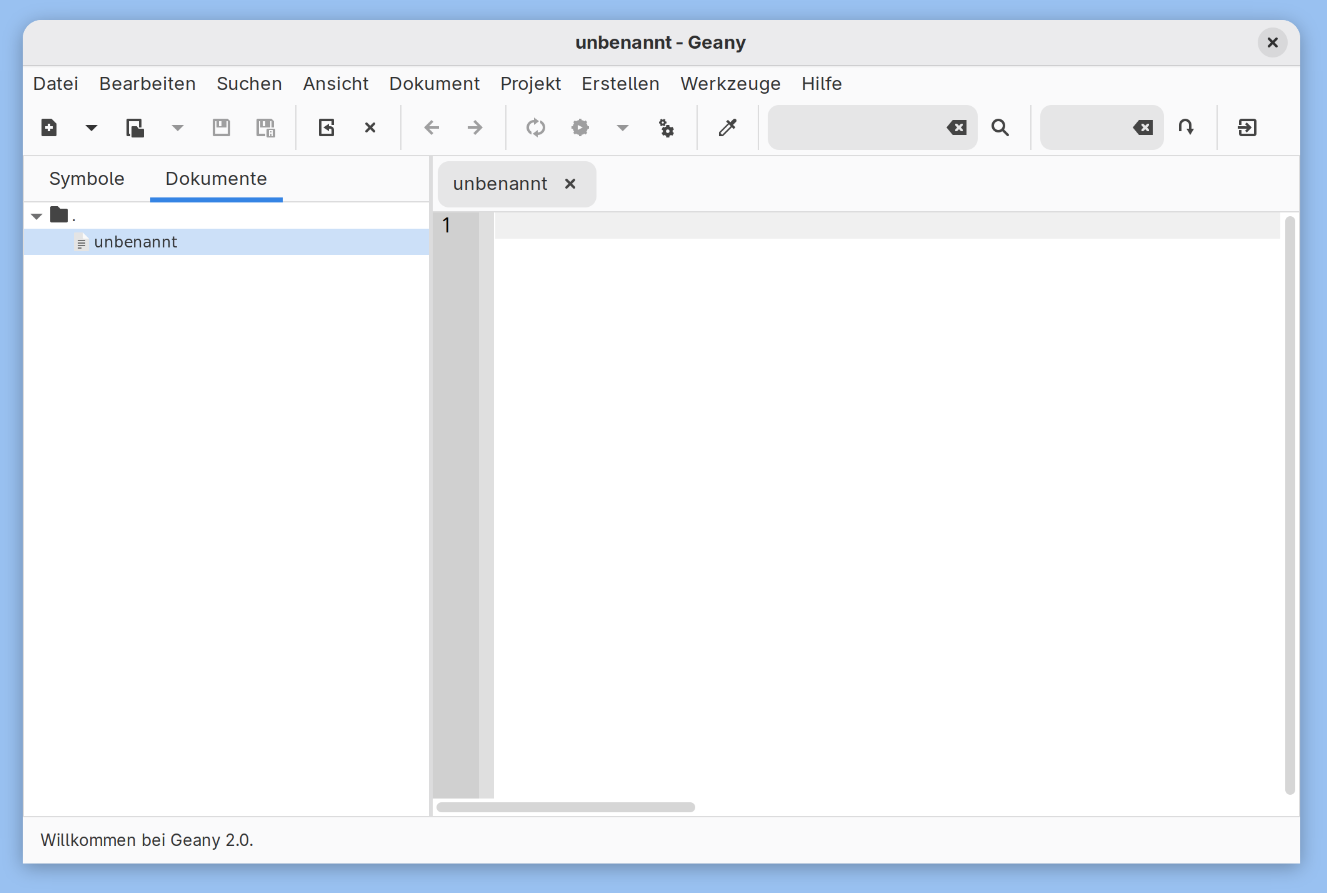The width and height of the screenshot is (1327, 893).
Task: Click the Run/Execute gears icon
Action: pyautogui.click(x=667, y=128)
